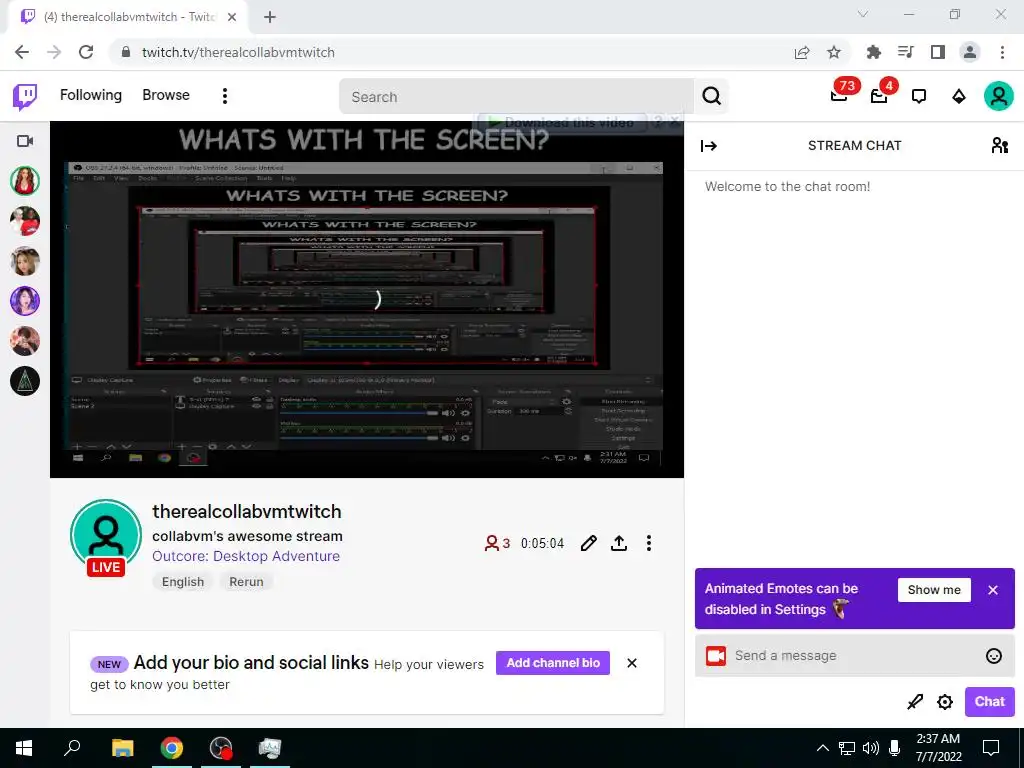Open the three-dot menu beside Browse

(225, 96)
